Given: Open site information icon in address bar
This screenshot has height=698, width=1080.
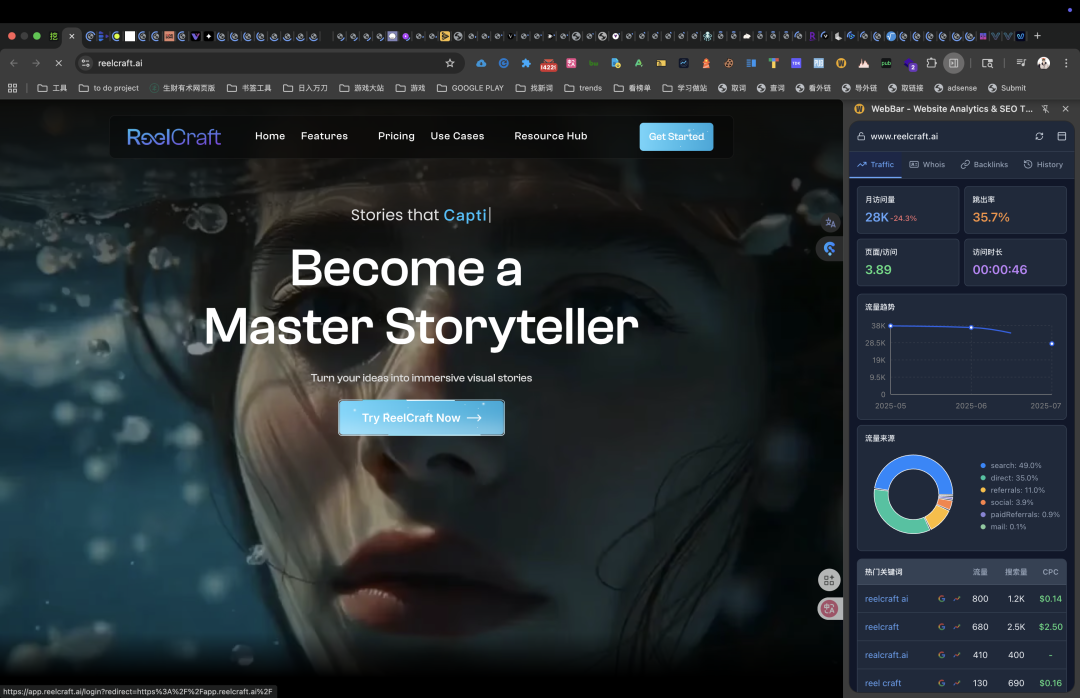Looking at the screenshot, I should [x=85, y=63].
